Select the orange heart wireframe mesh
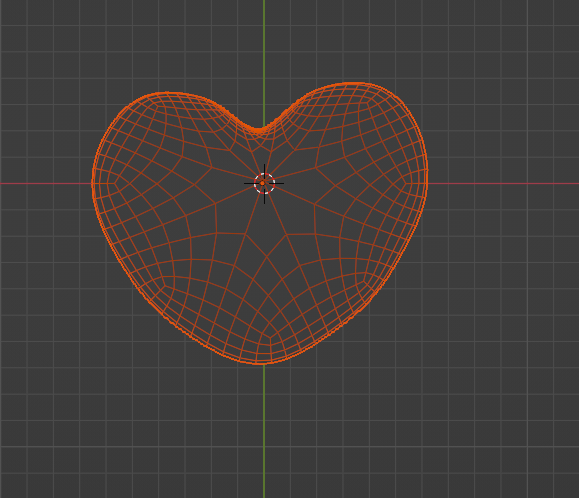The width and height of the screenshot is (579, 498). coord(260,223)
